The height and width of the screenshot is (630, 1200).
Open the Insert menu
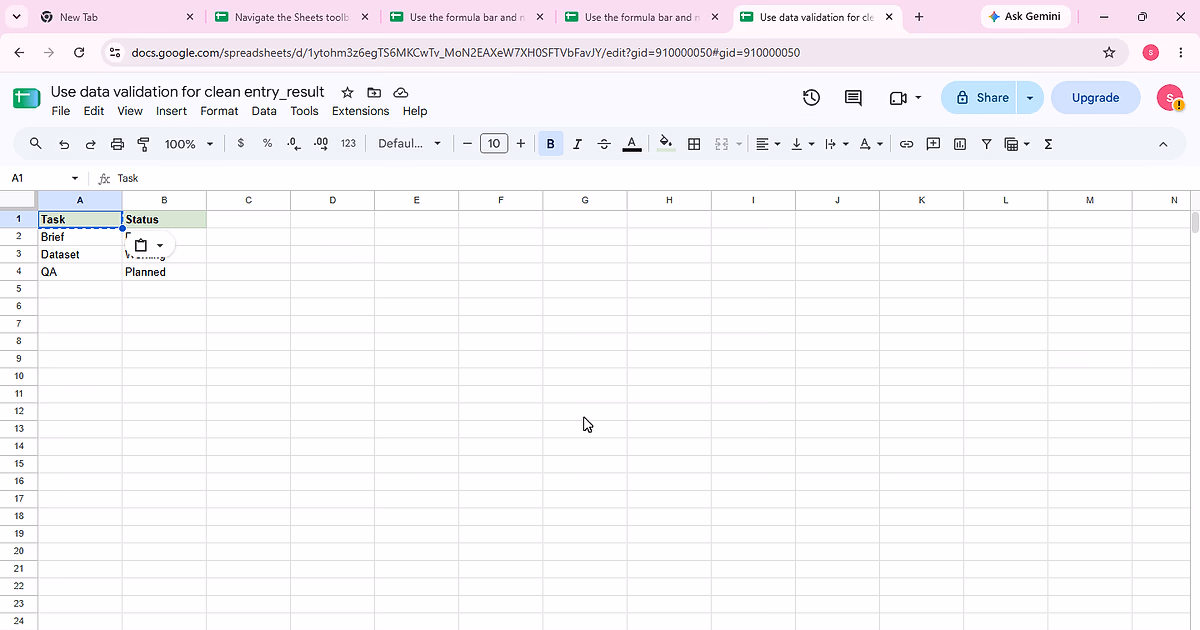click(x=172, y=111)
